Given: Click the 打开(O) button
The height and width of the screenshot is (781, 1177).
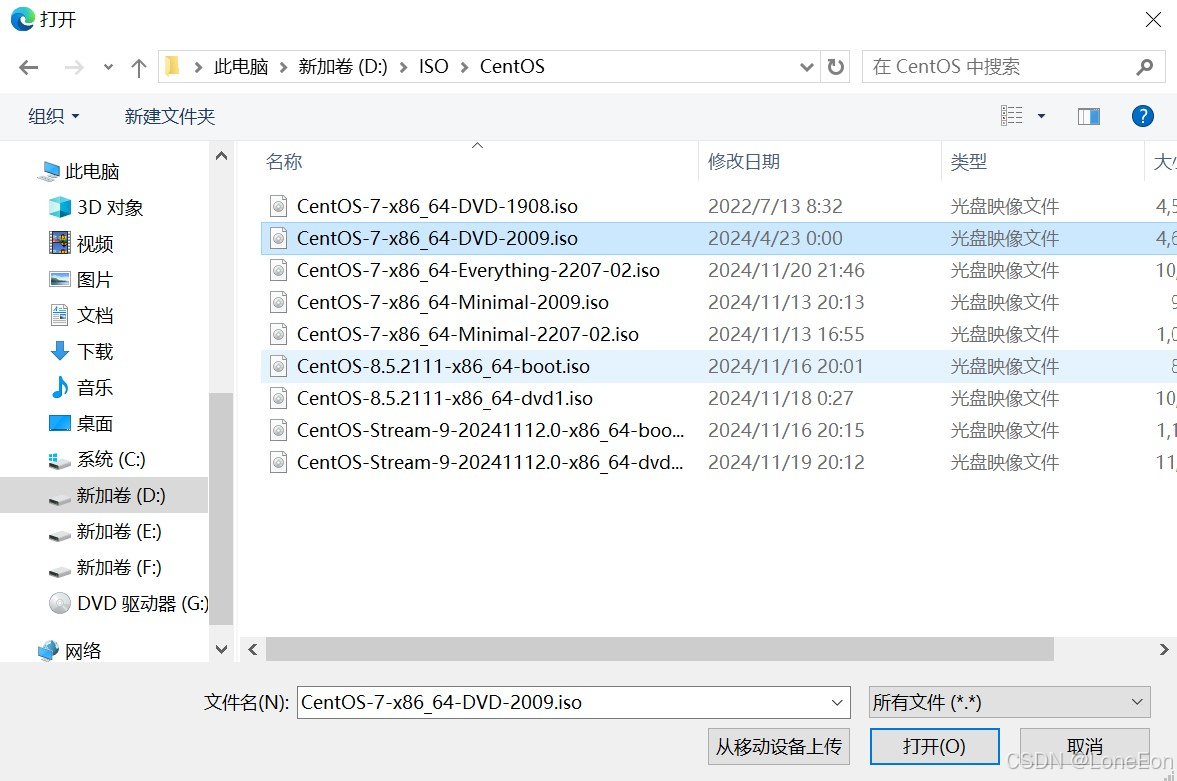Looking at the screenshot, I should tap(935, 746).
